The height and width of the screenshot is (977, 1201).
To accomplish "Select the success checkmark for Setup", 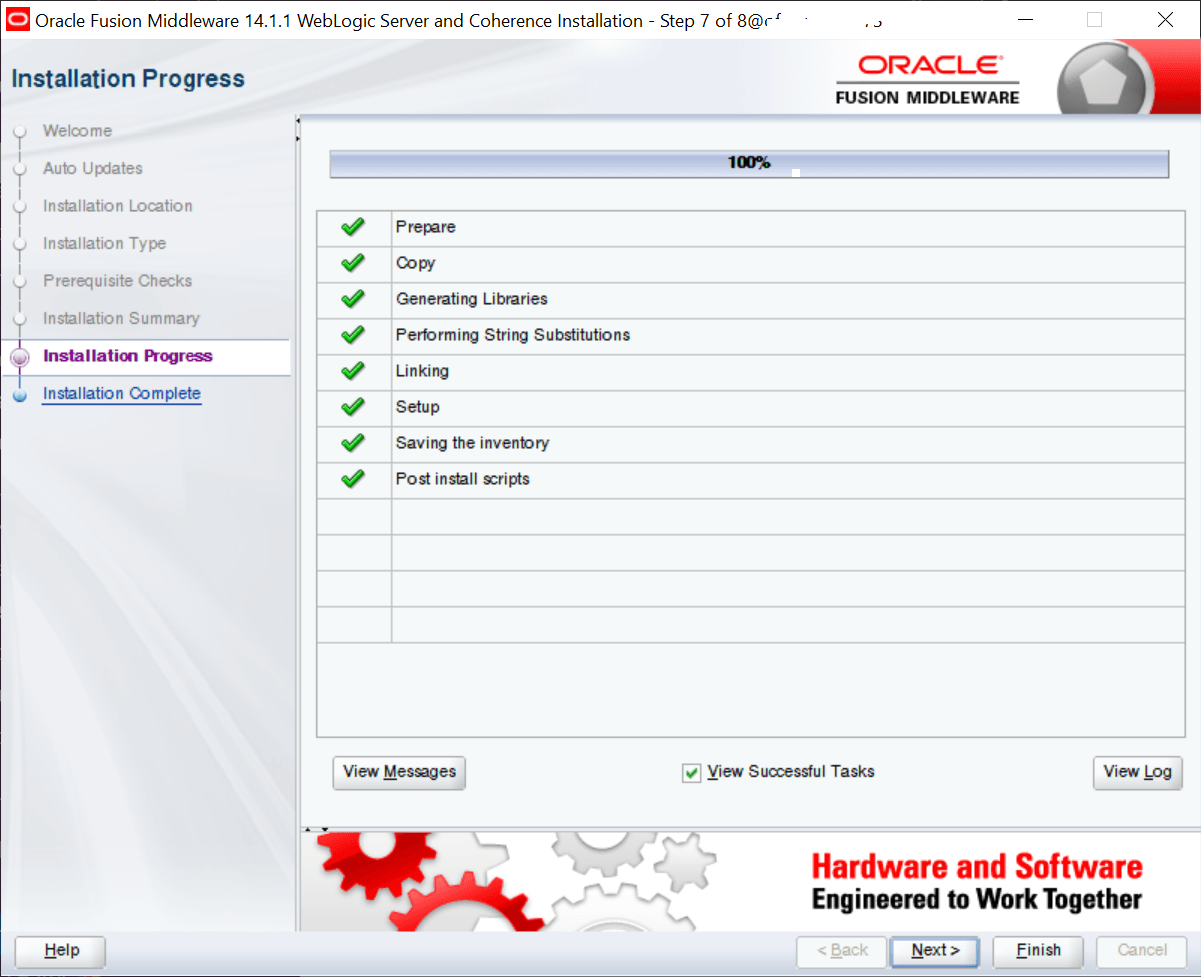I will 352,407.
